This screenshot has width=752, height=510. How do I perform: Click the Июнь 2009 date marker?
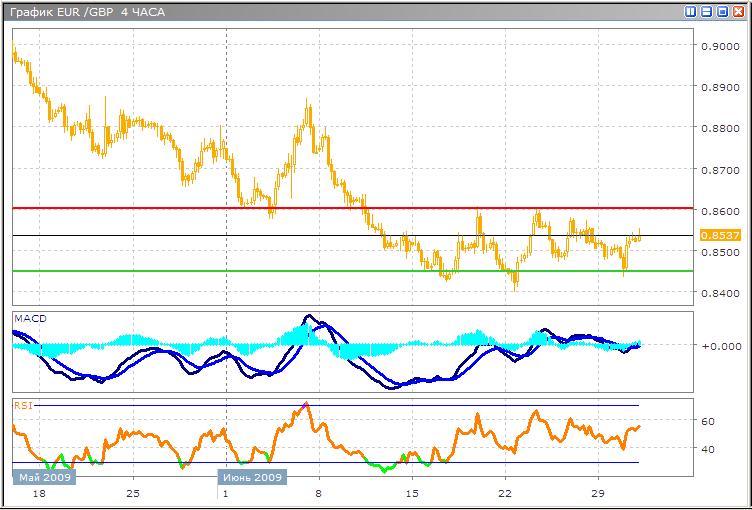tap(251, 477)
